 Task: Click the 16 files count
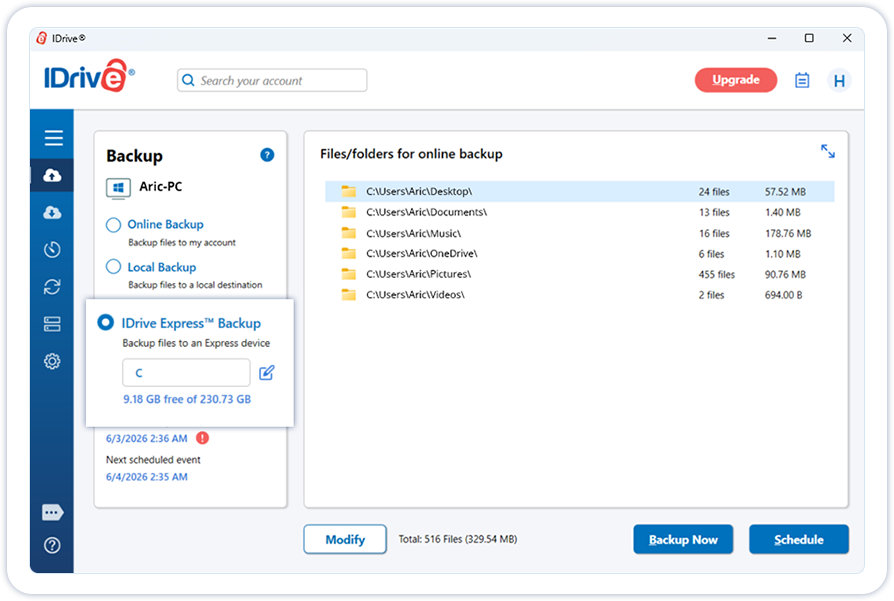tap(714, 233)
